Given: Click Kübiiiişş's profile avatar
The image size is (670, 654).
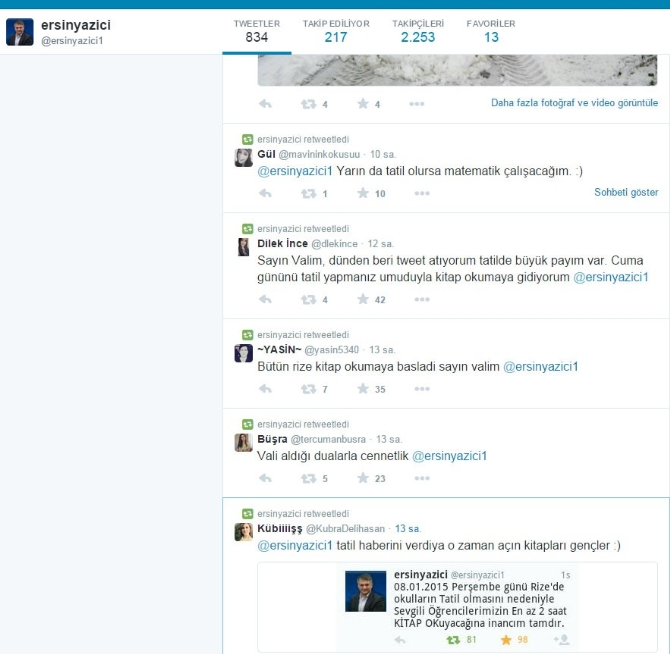Looking at the screenshot, I should [243, 532].
